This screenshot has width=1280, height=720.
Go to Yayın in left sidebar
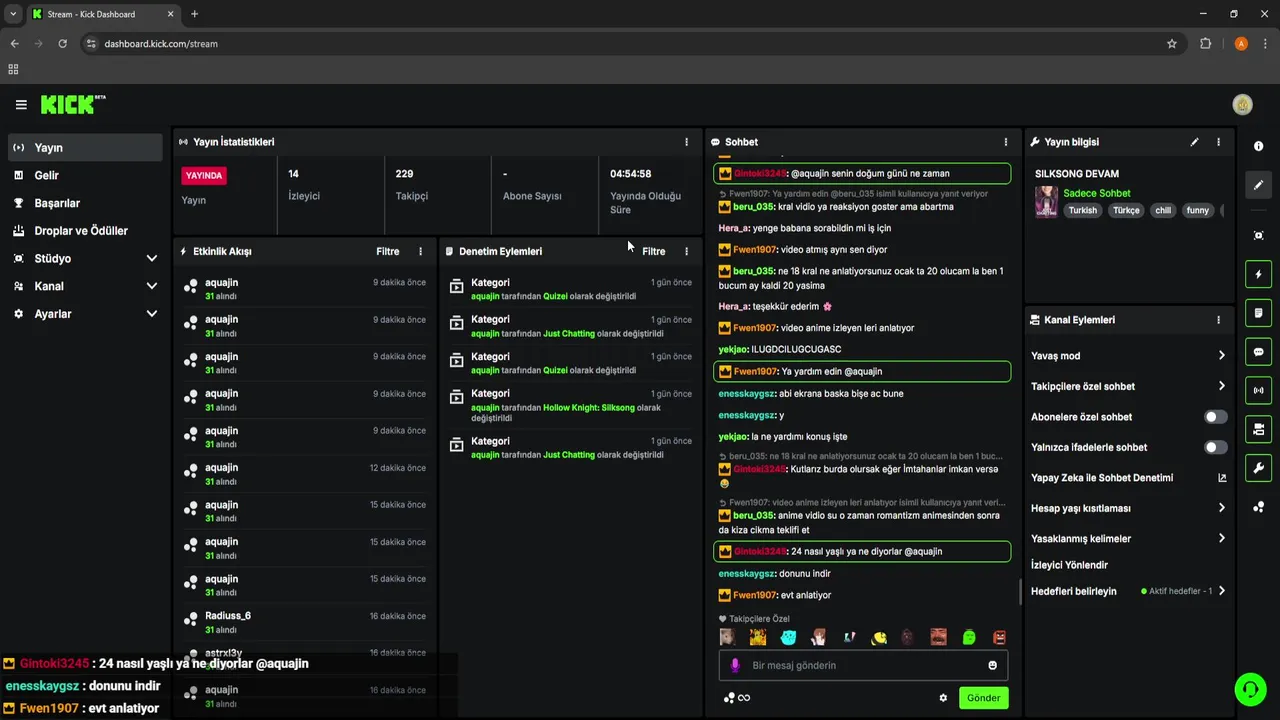coord(85,147)
